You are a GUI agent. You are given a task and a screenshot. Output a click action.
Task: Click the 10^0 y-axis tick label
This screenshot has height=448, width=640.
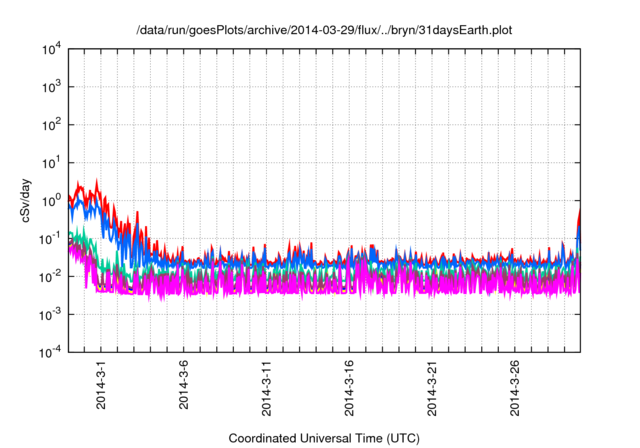50,200
